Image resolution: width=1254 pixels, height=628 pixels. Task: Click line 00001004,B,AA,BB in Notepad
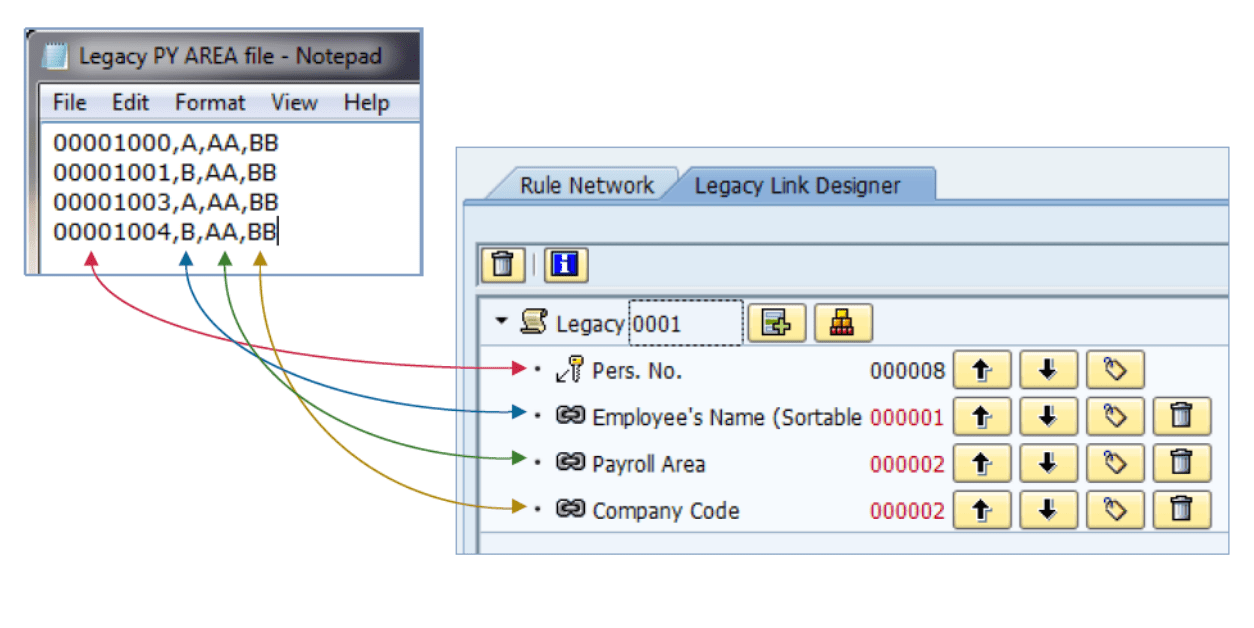pos(165,233)
